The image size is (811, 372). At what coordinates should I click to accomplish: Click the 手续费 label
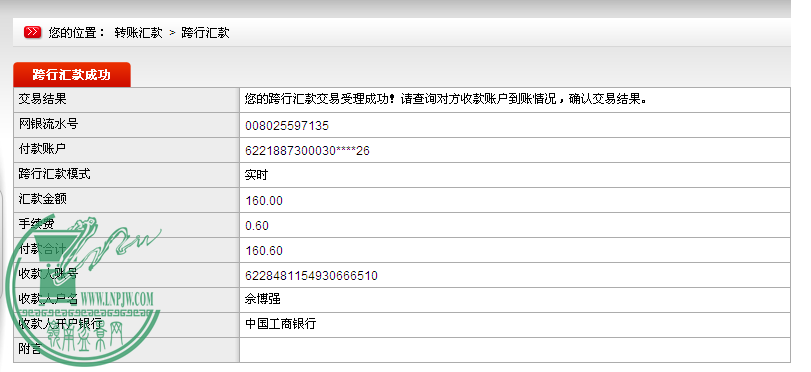(36, 224)
